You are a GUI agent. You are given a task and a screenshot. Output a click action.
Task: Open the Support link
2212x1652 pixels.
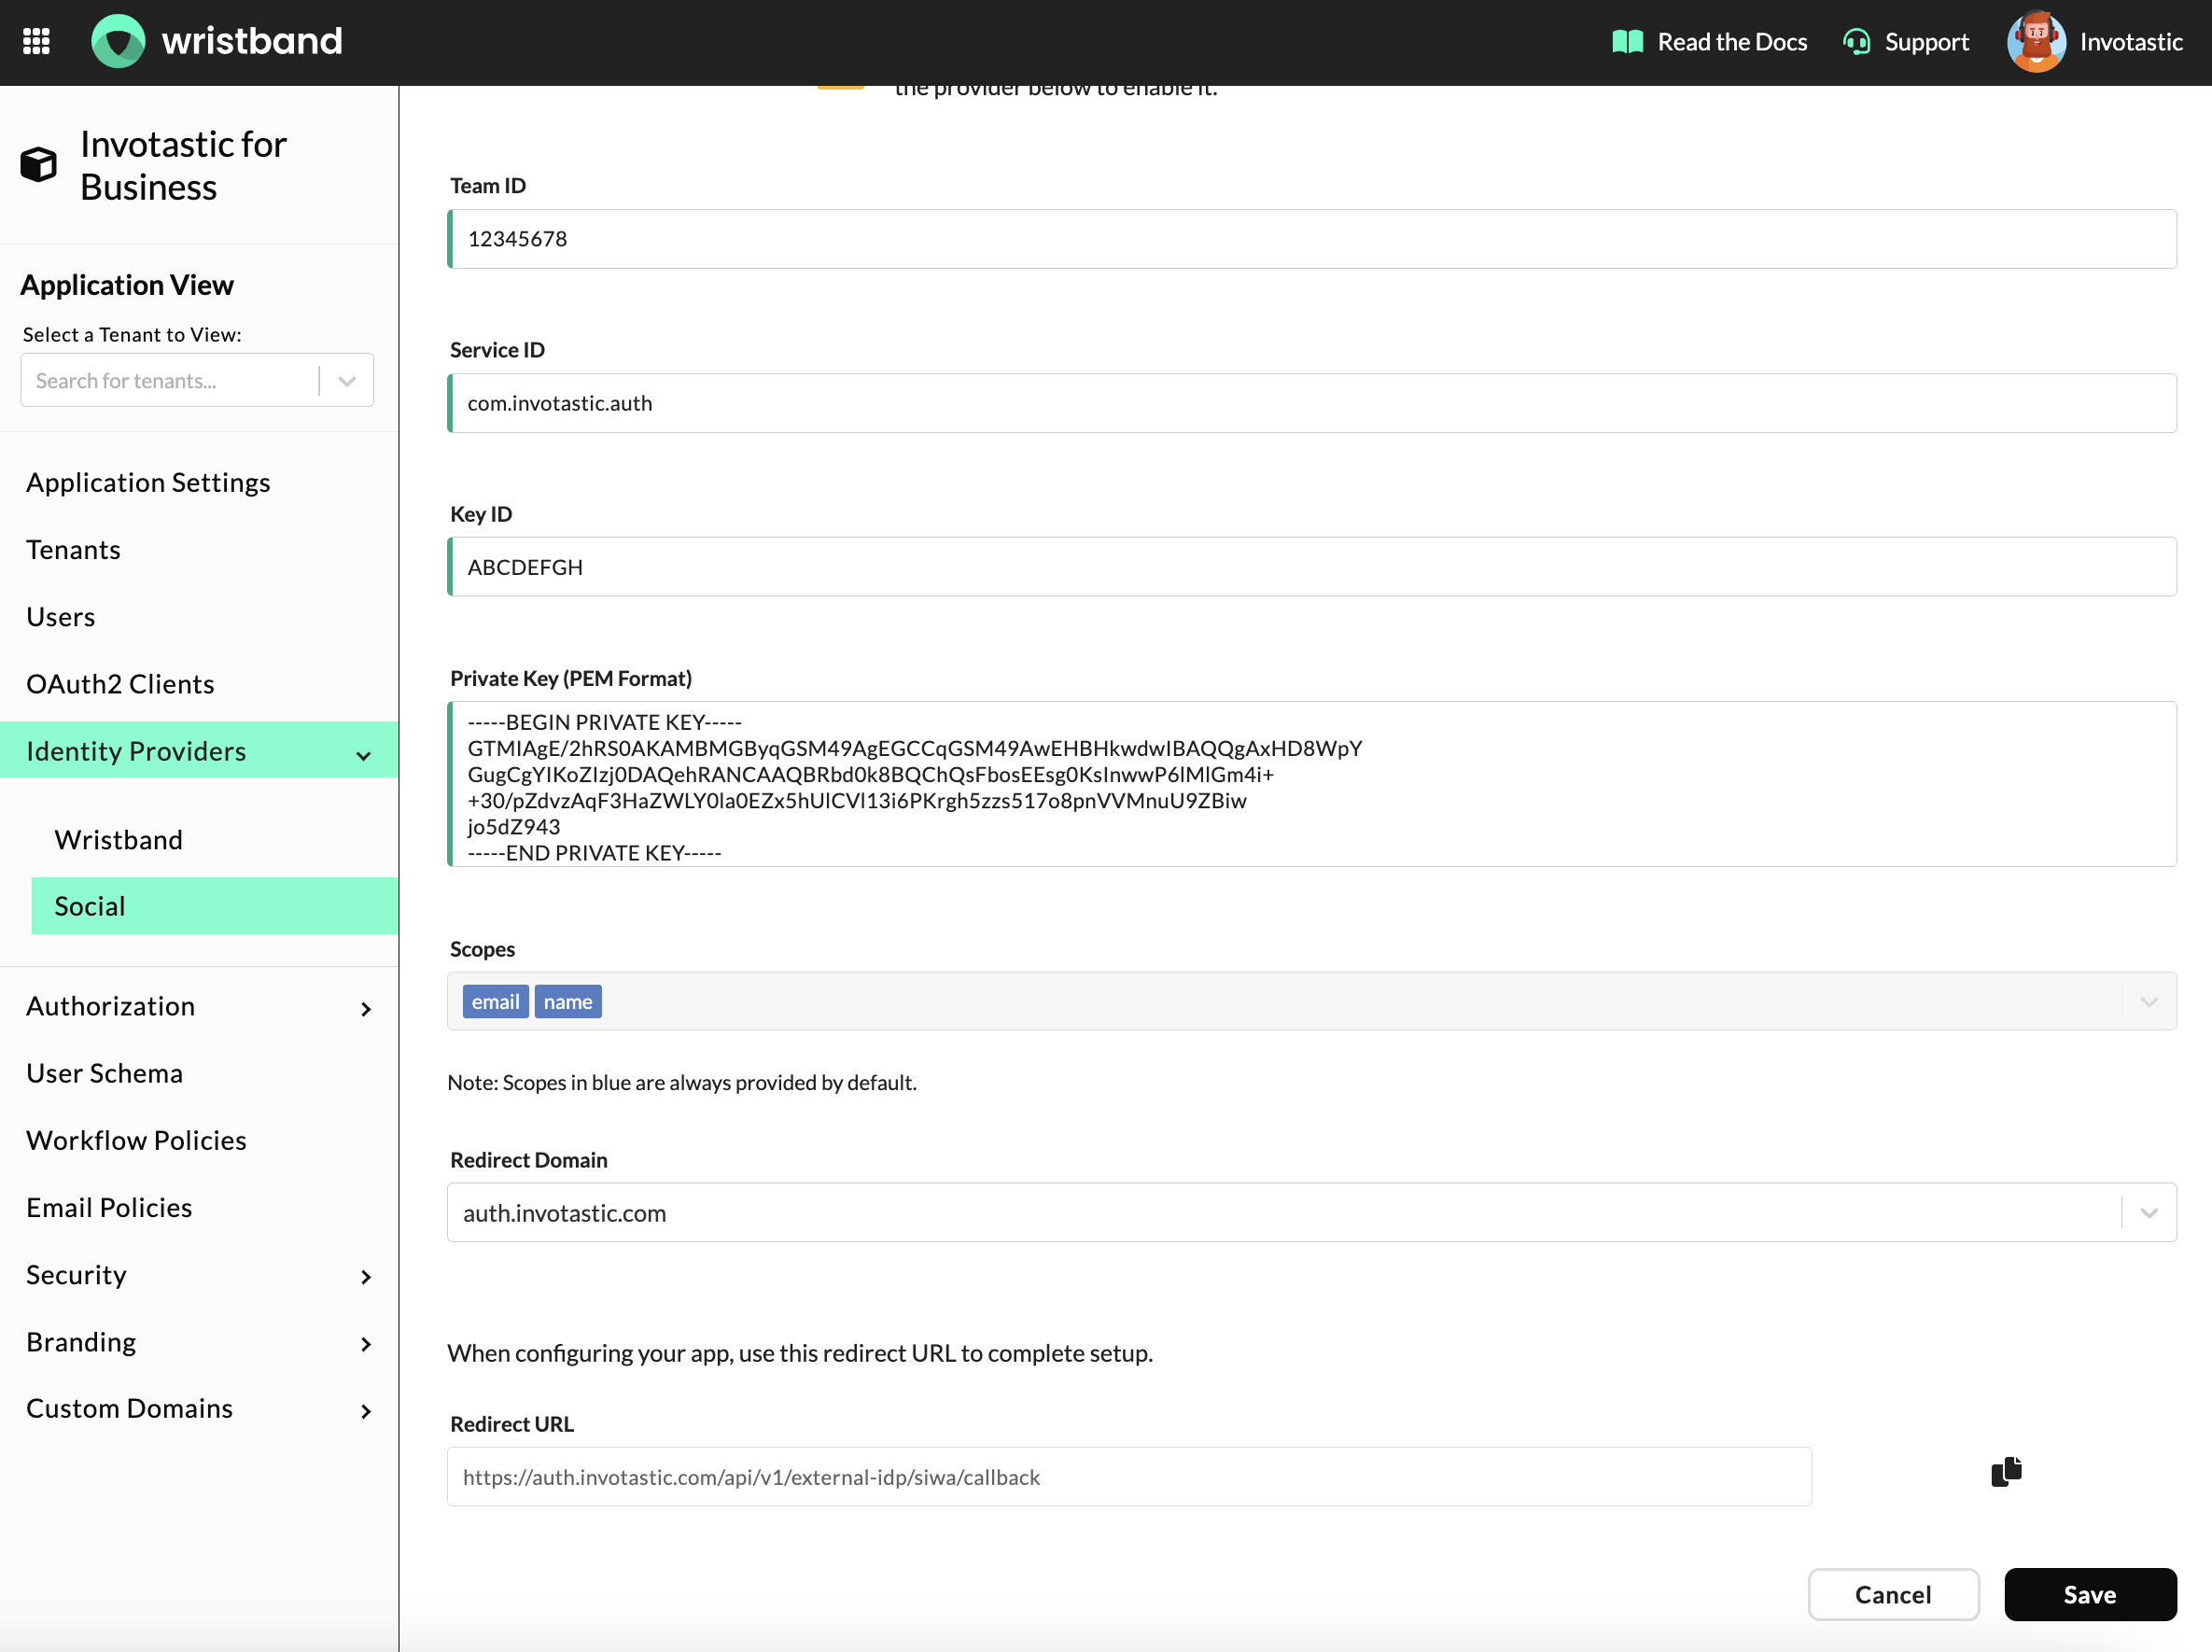coord(1926,42)
